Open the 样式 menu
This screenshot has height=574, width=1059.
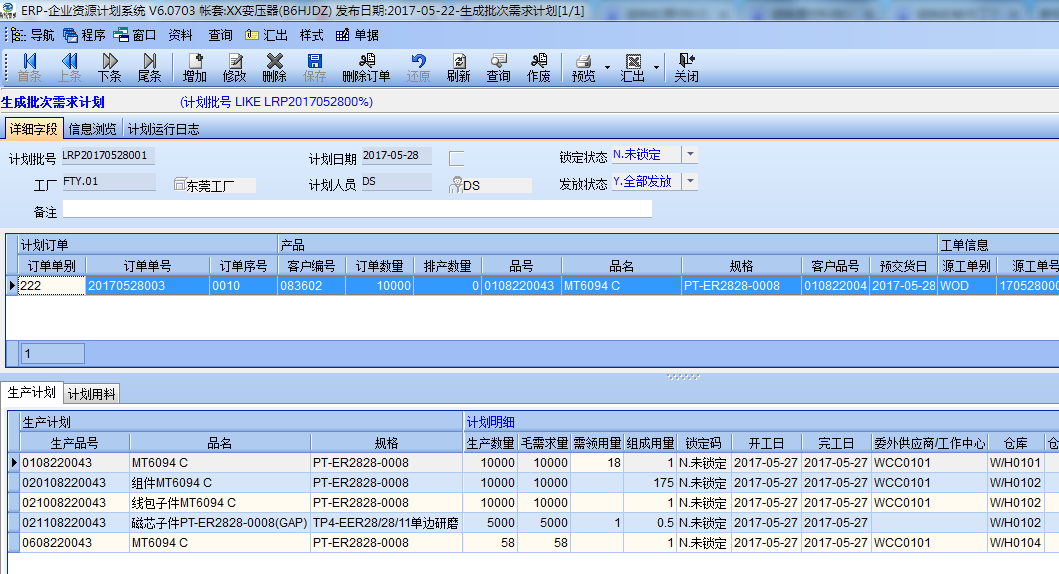point(311,35)
